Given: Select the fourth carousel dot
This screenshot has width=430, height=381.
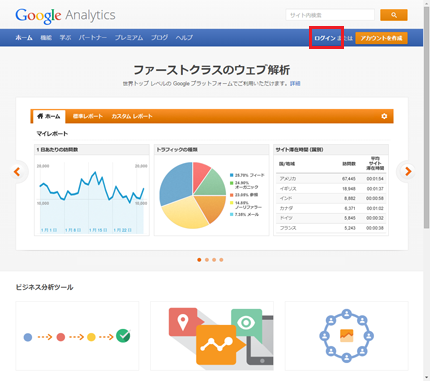Looking at the screenshot, I should [x=221, y=260].
